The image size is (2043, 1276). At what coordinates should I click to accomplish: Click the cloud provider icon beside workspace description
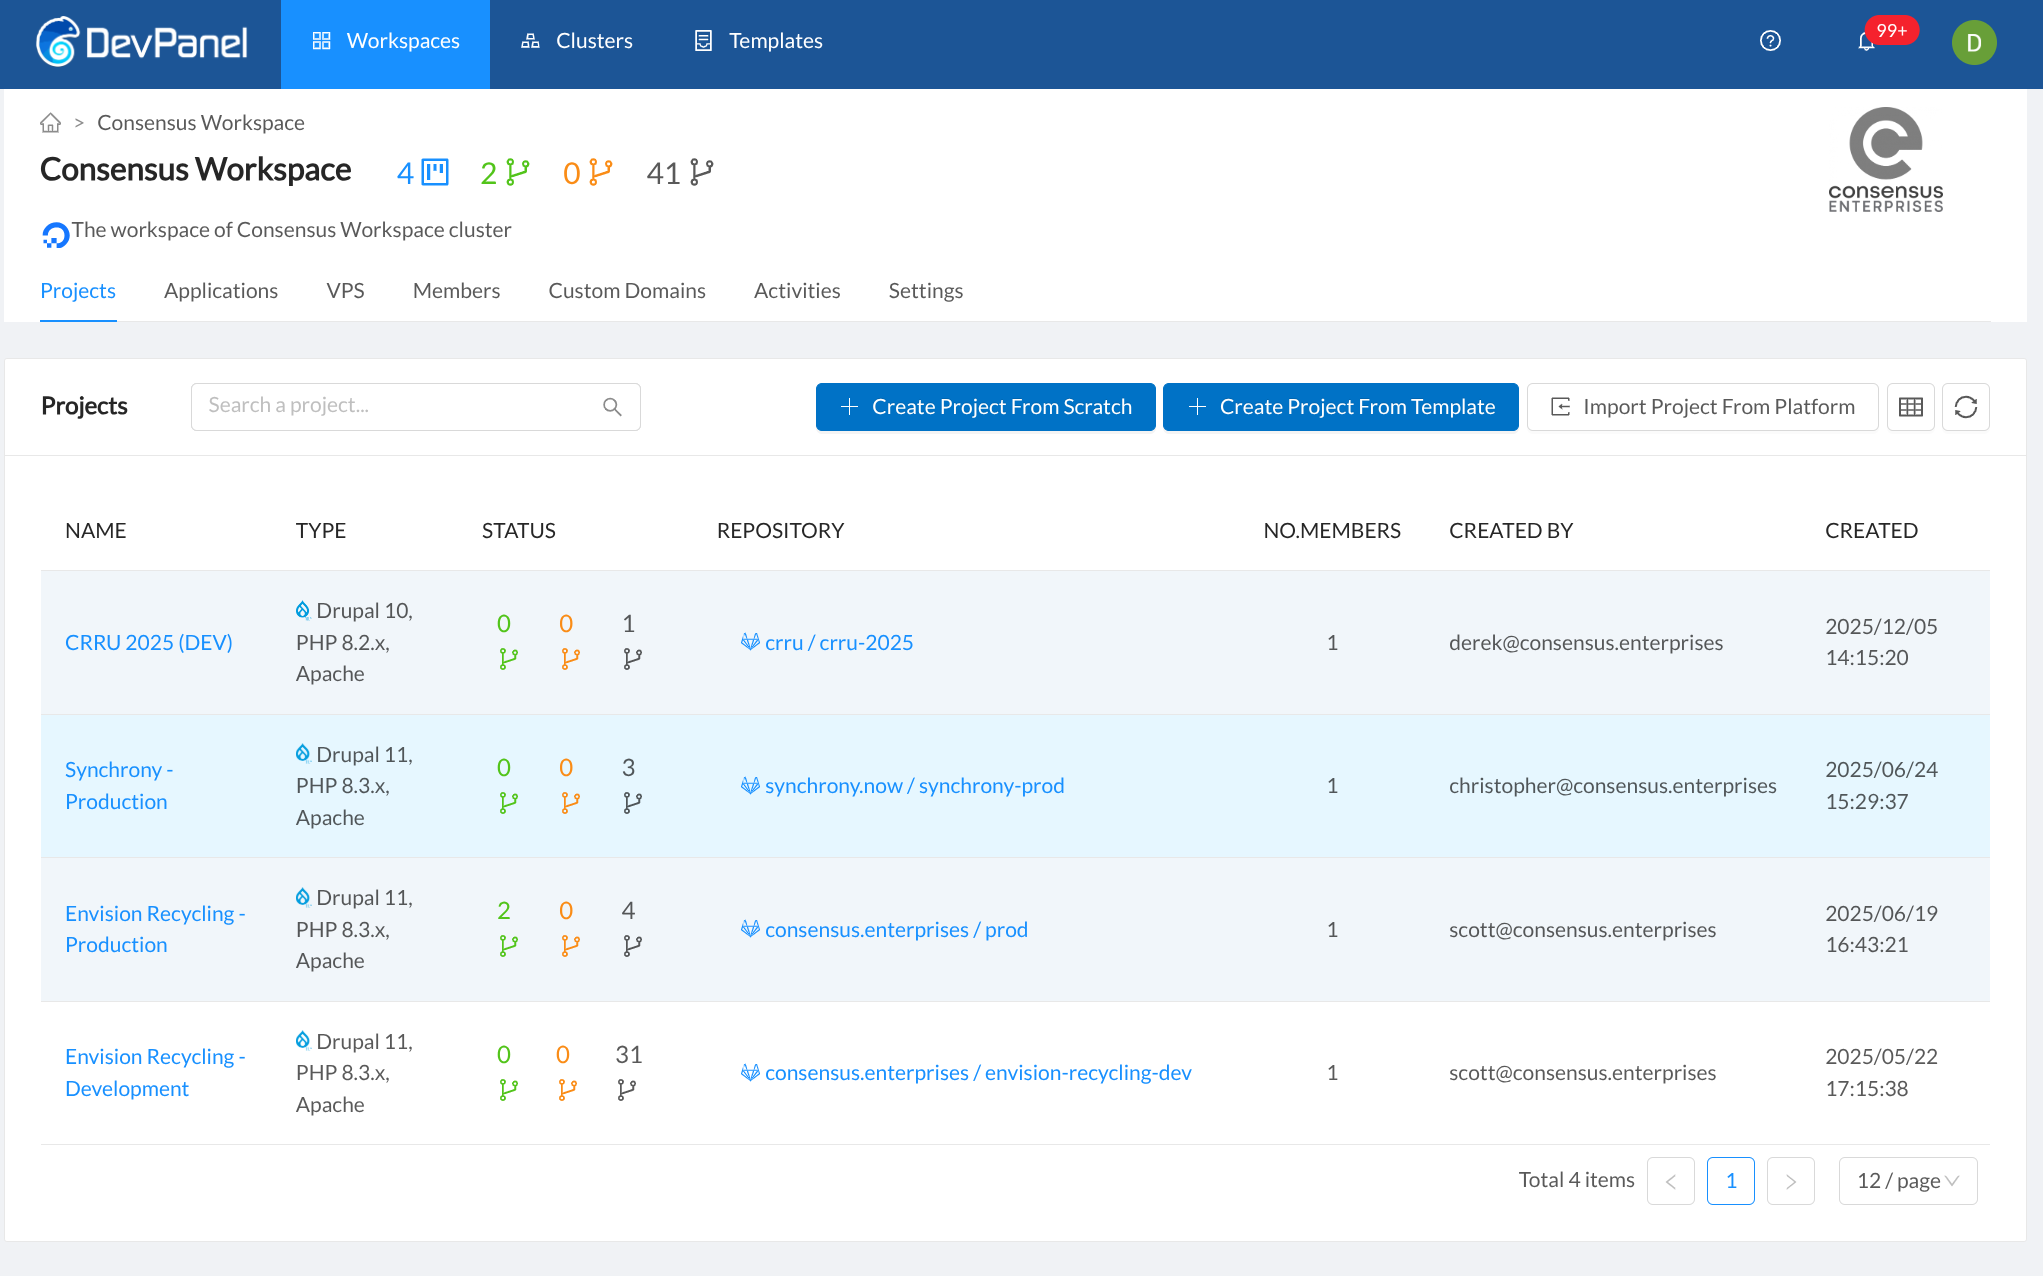click(55, 234)
